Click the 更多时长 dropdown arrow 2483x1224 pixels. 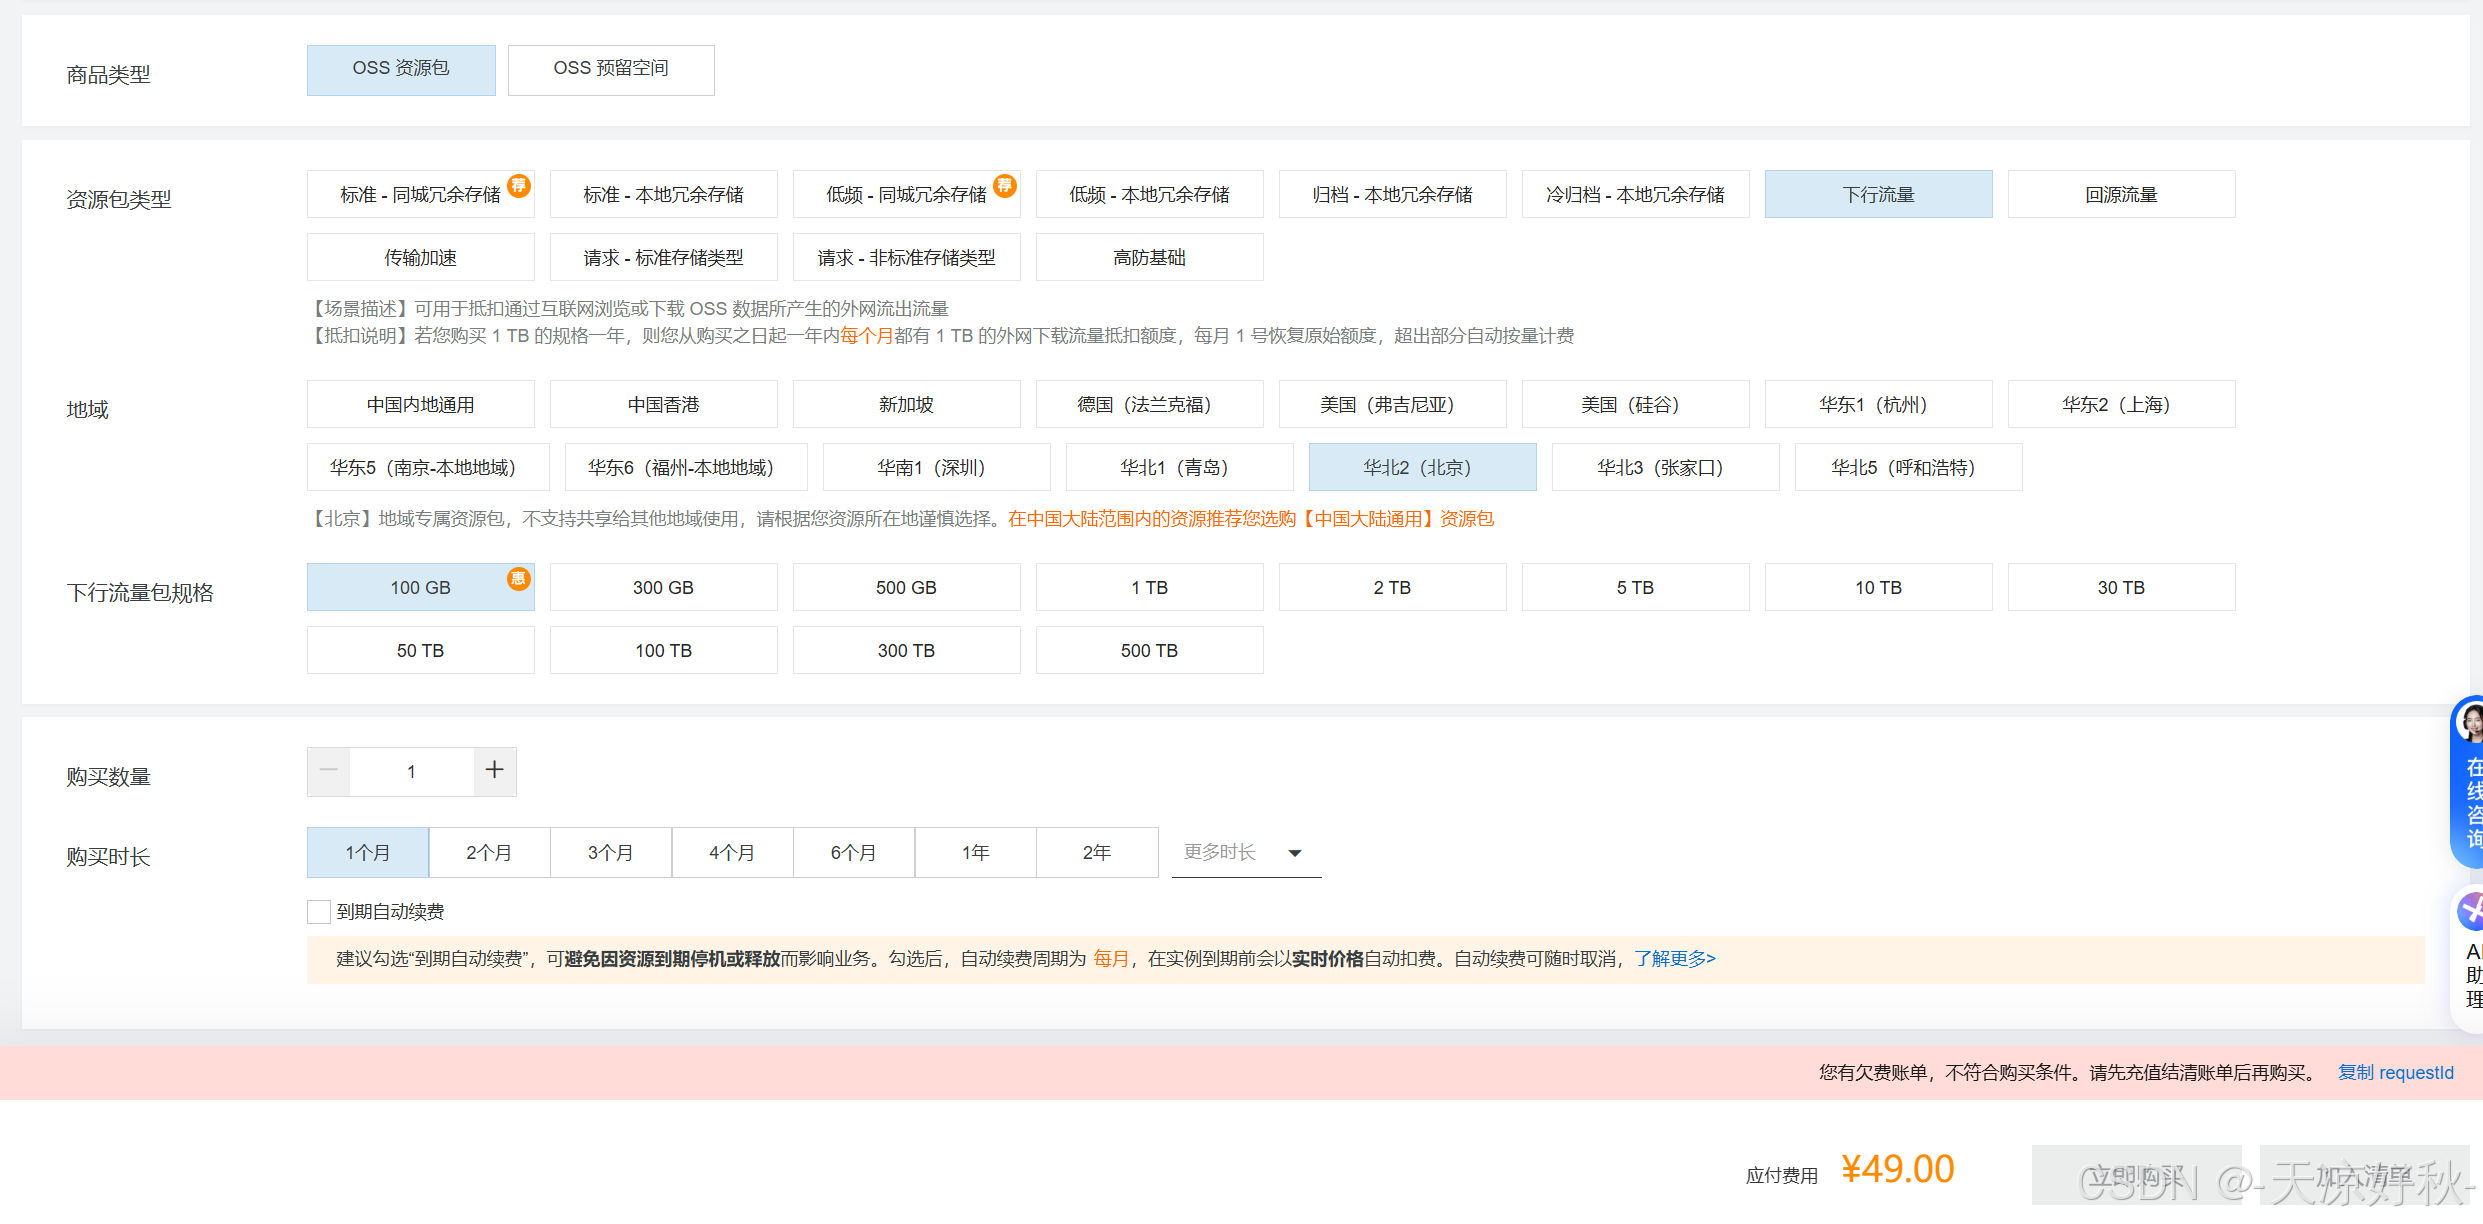(1295, 853)
